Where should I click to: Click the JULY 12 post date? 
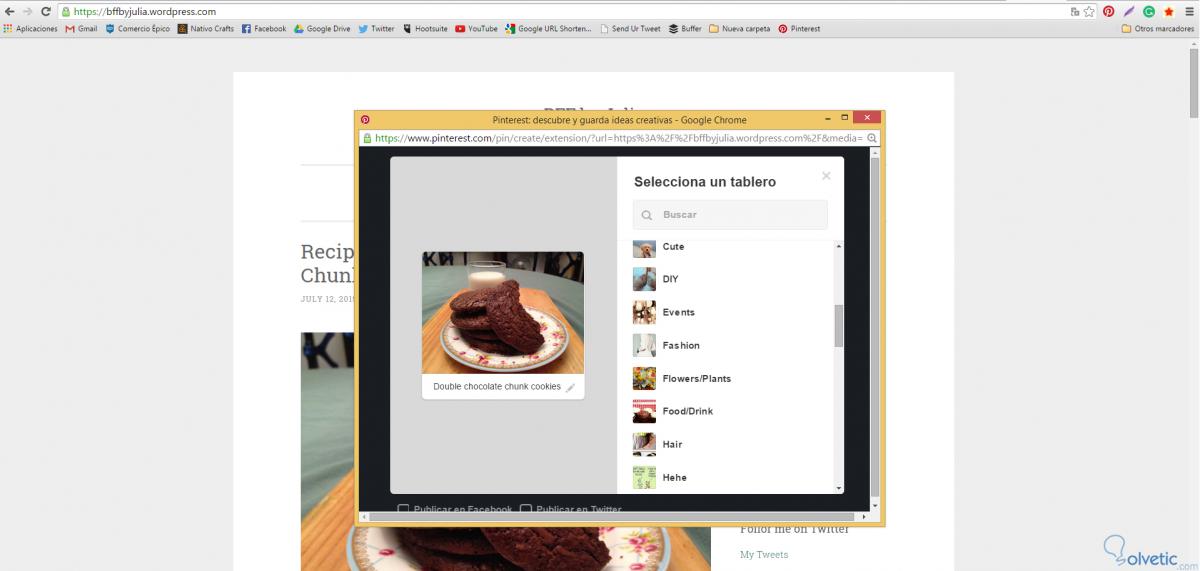(x=328, y=299)
